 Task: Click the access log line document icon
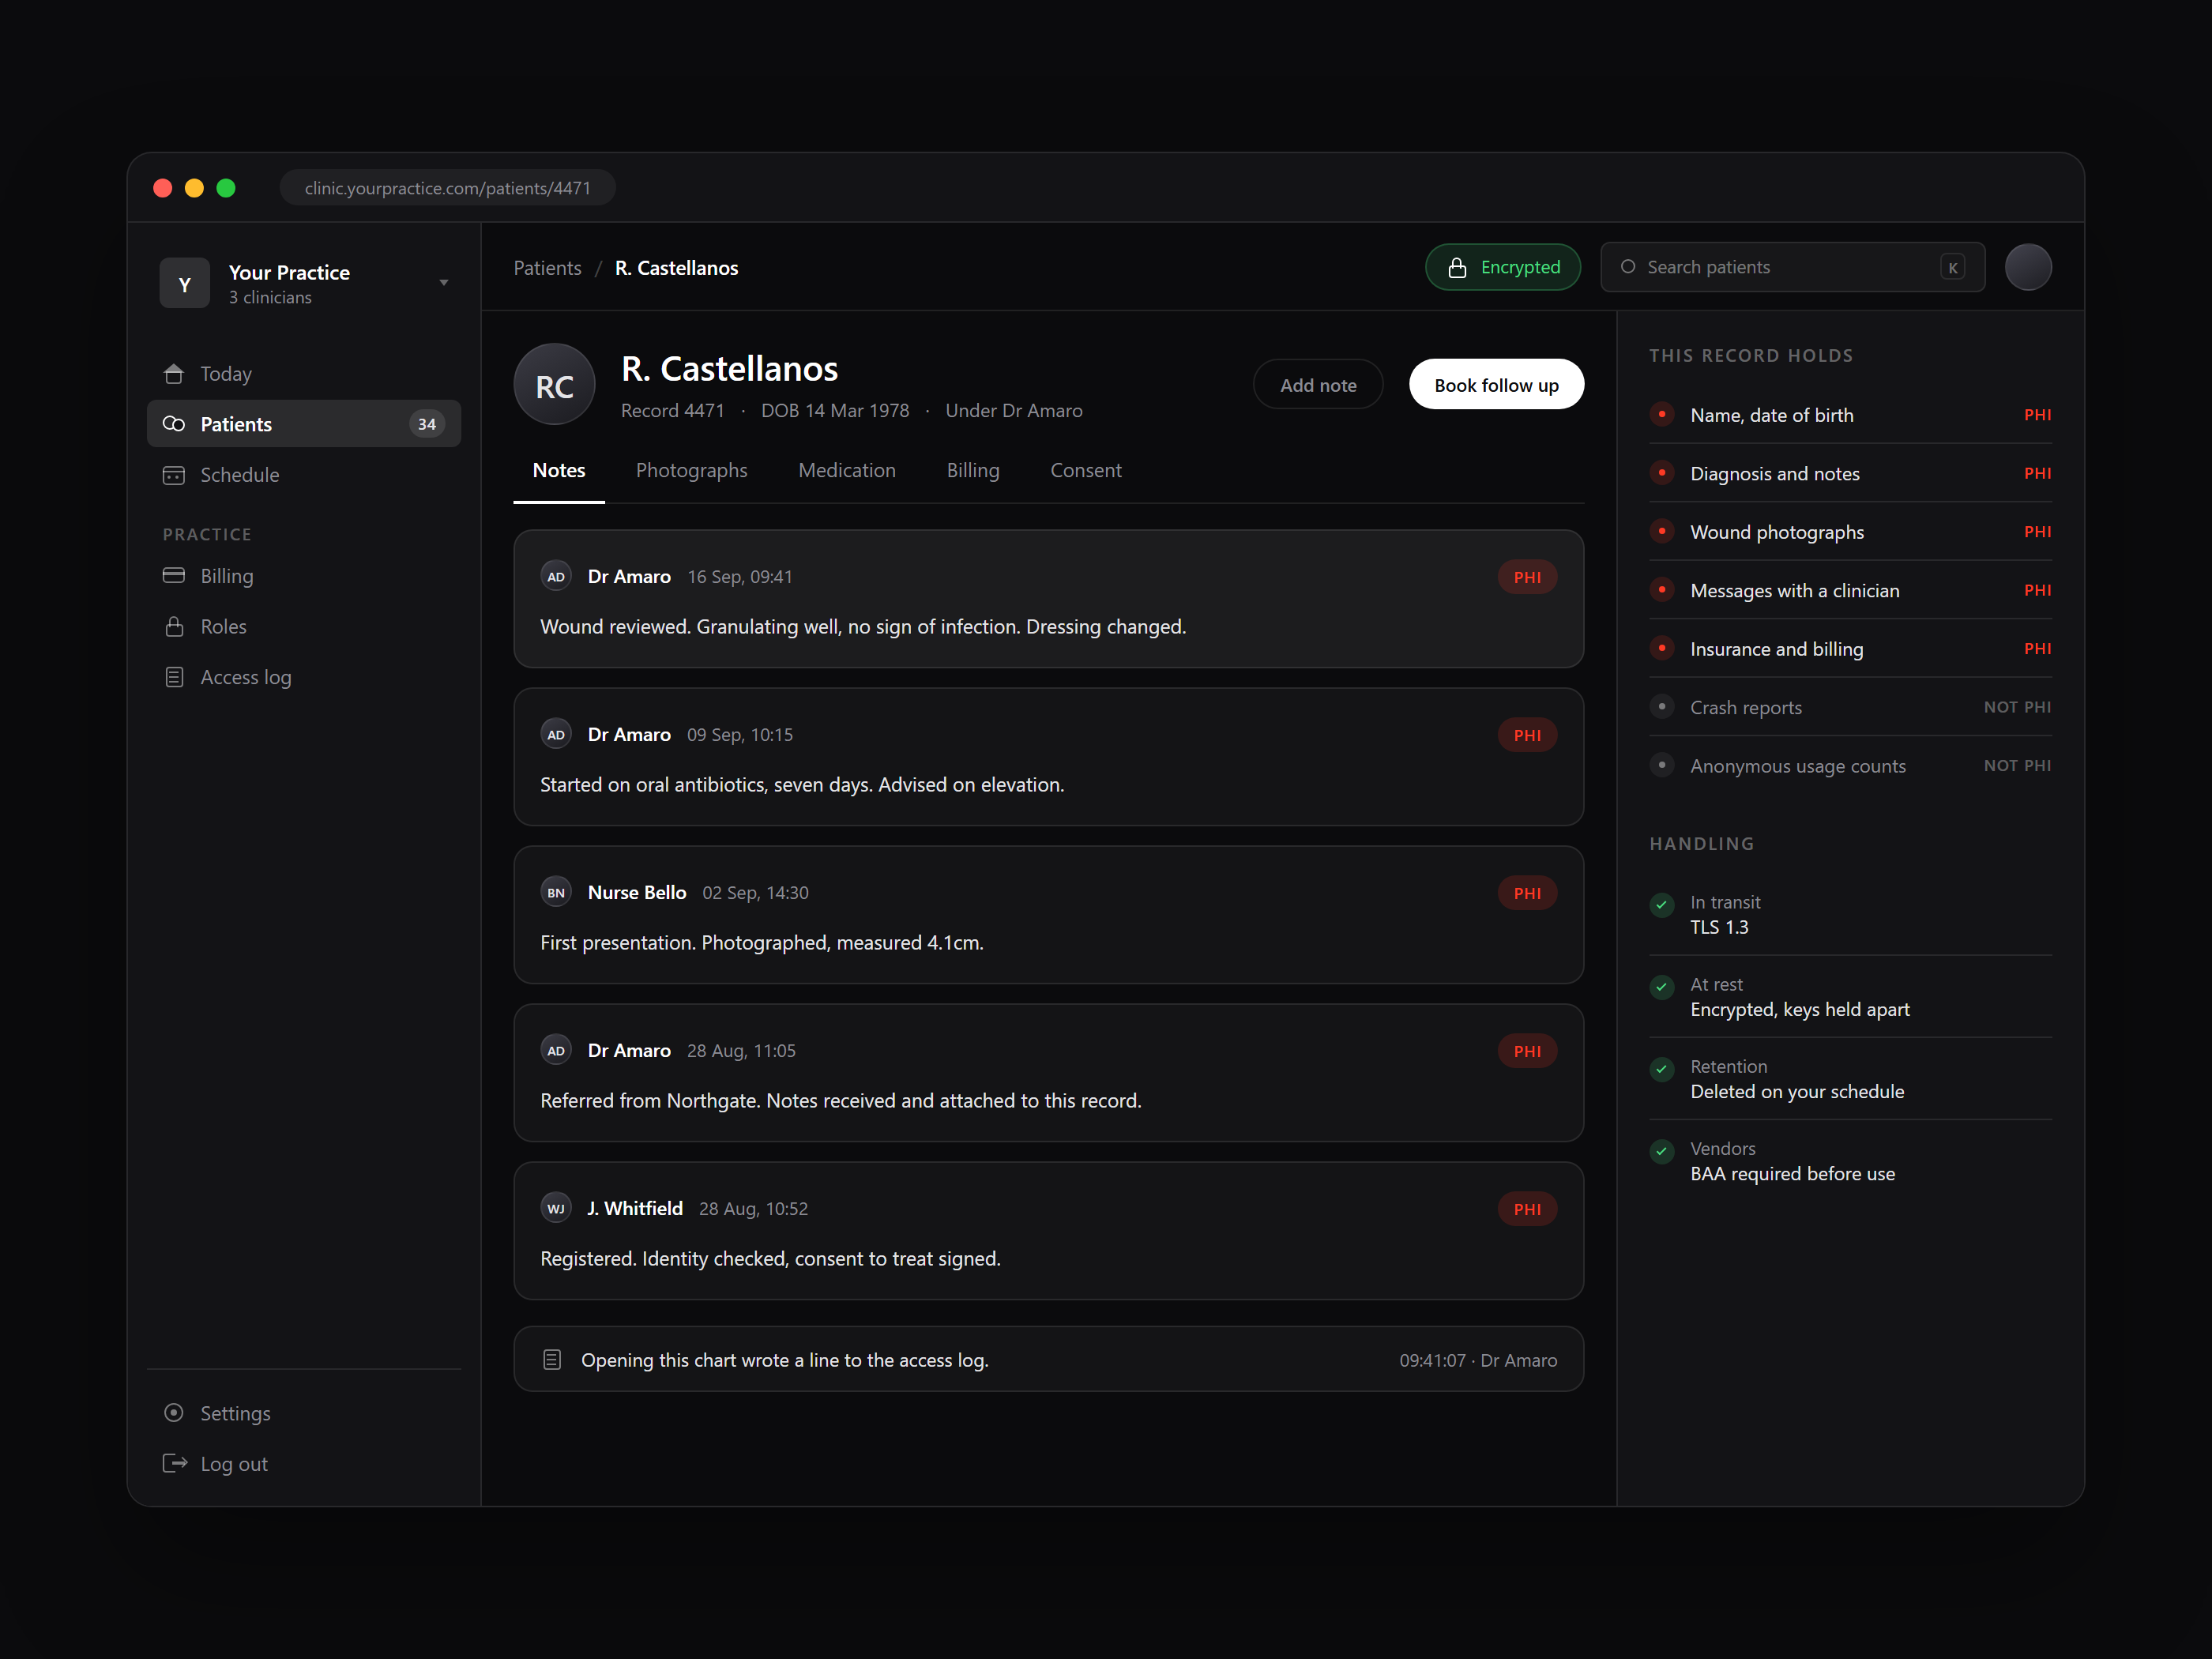click(552, 1360)
